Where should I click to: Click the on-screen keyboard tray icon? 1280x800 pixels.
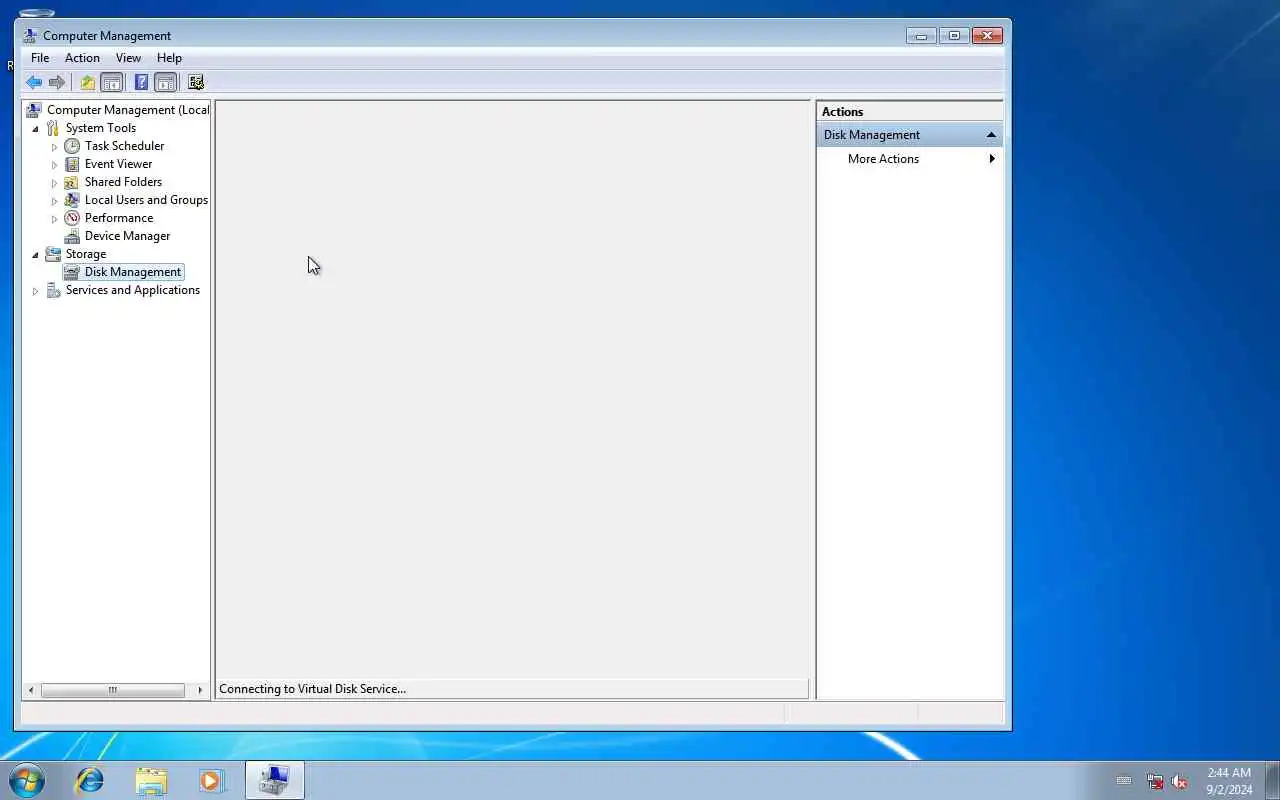(1124, 781)
